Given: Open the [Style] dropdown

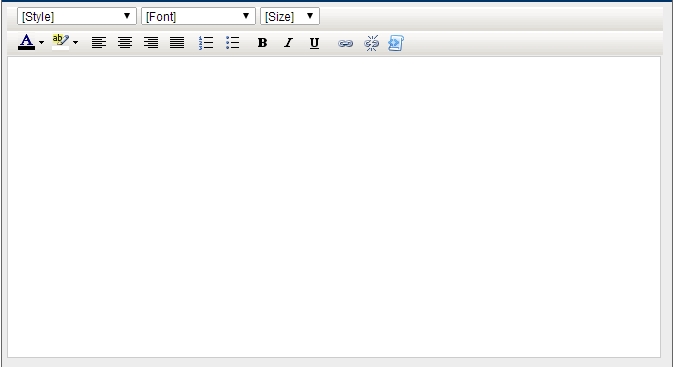Looking at the screenshot, I should [77, 16].
